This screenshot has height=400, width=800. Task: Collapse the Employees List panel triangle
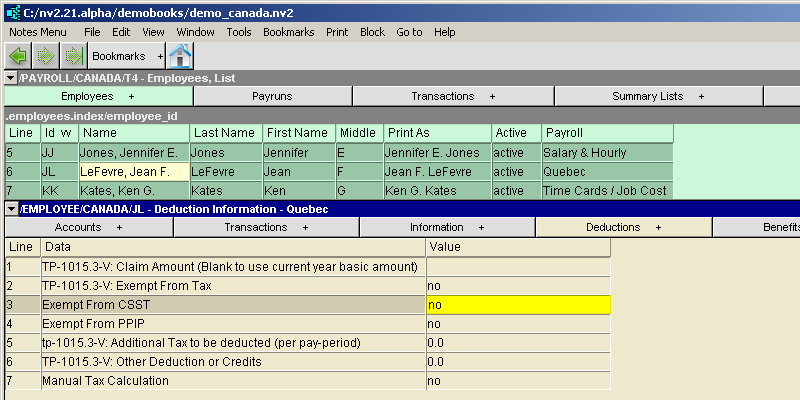coord(10,78)
